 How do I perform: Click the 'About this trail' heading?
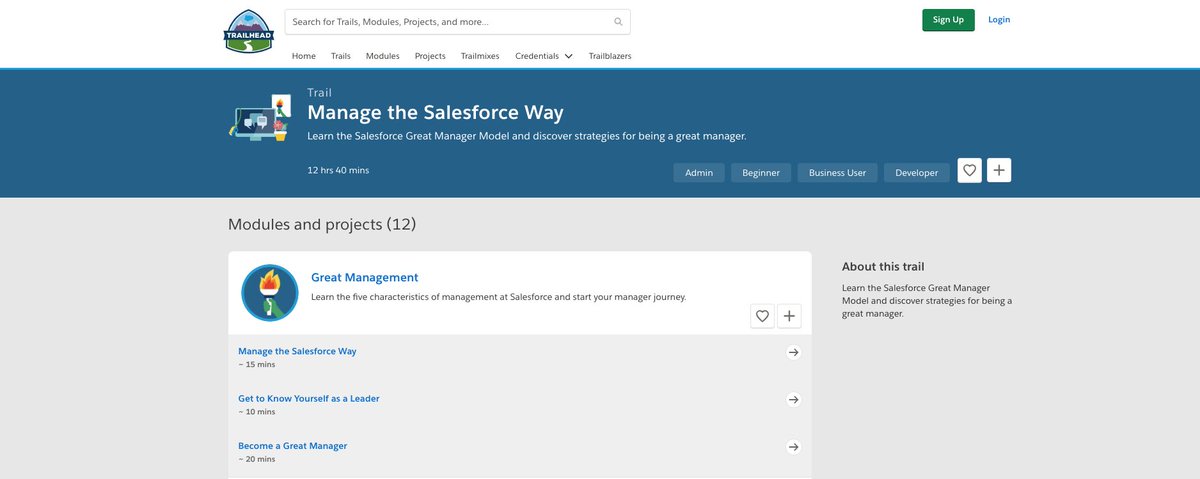883,267
